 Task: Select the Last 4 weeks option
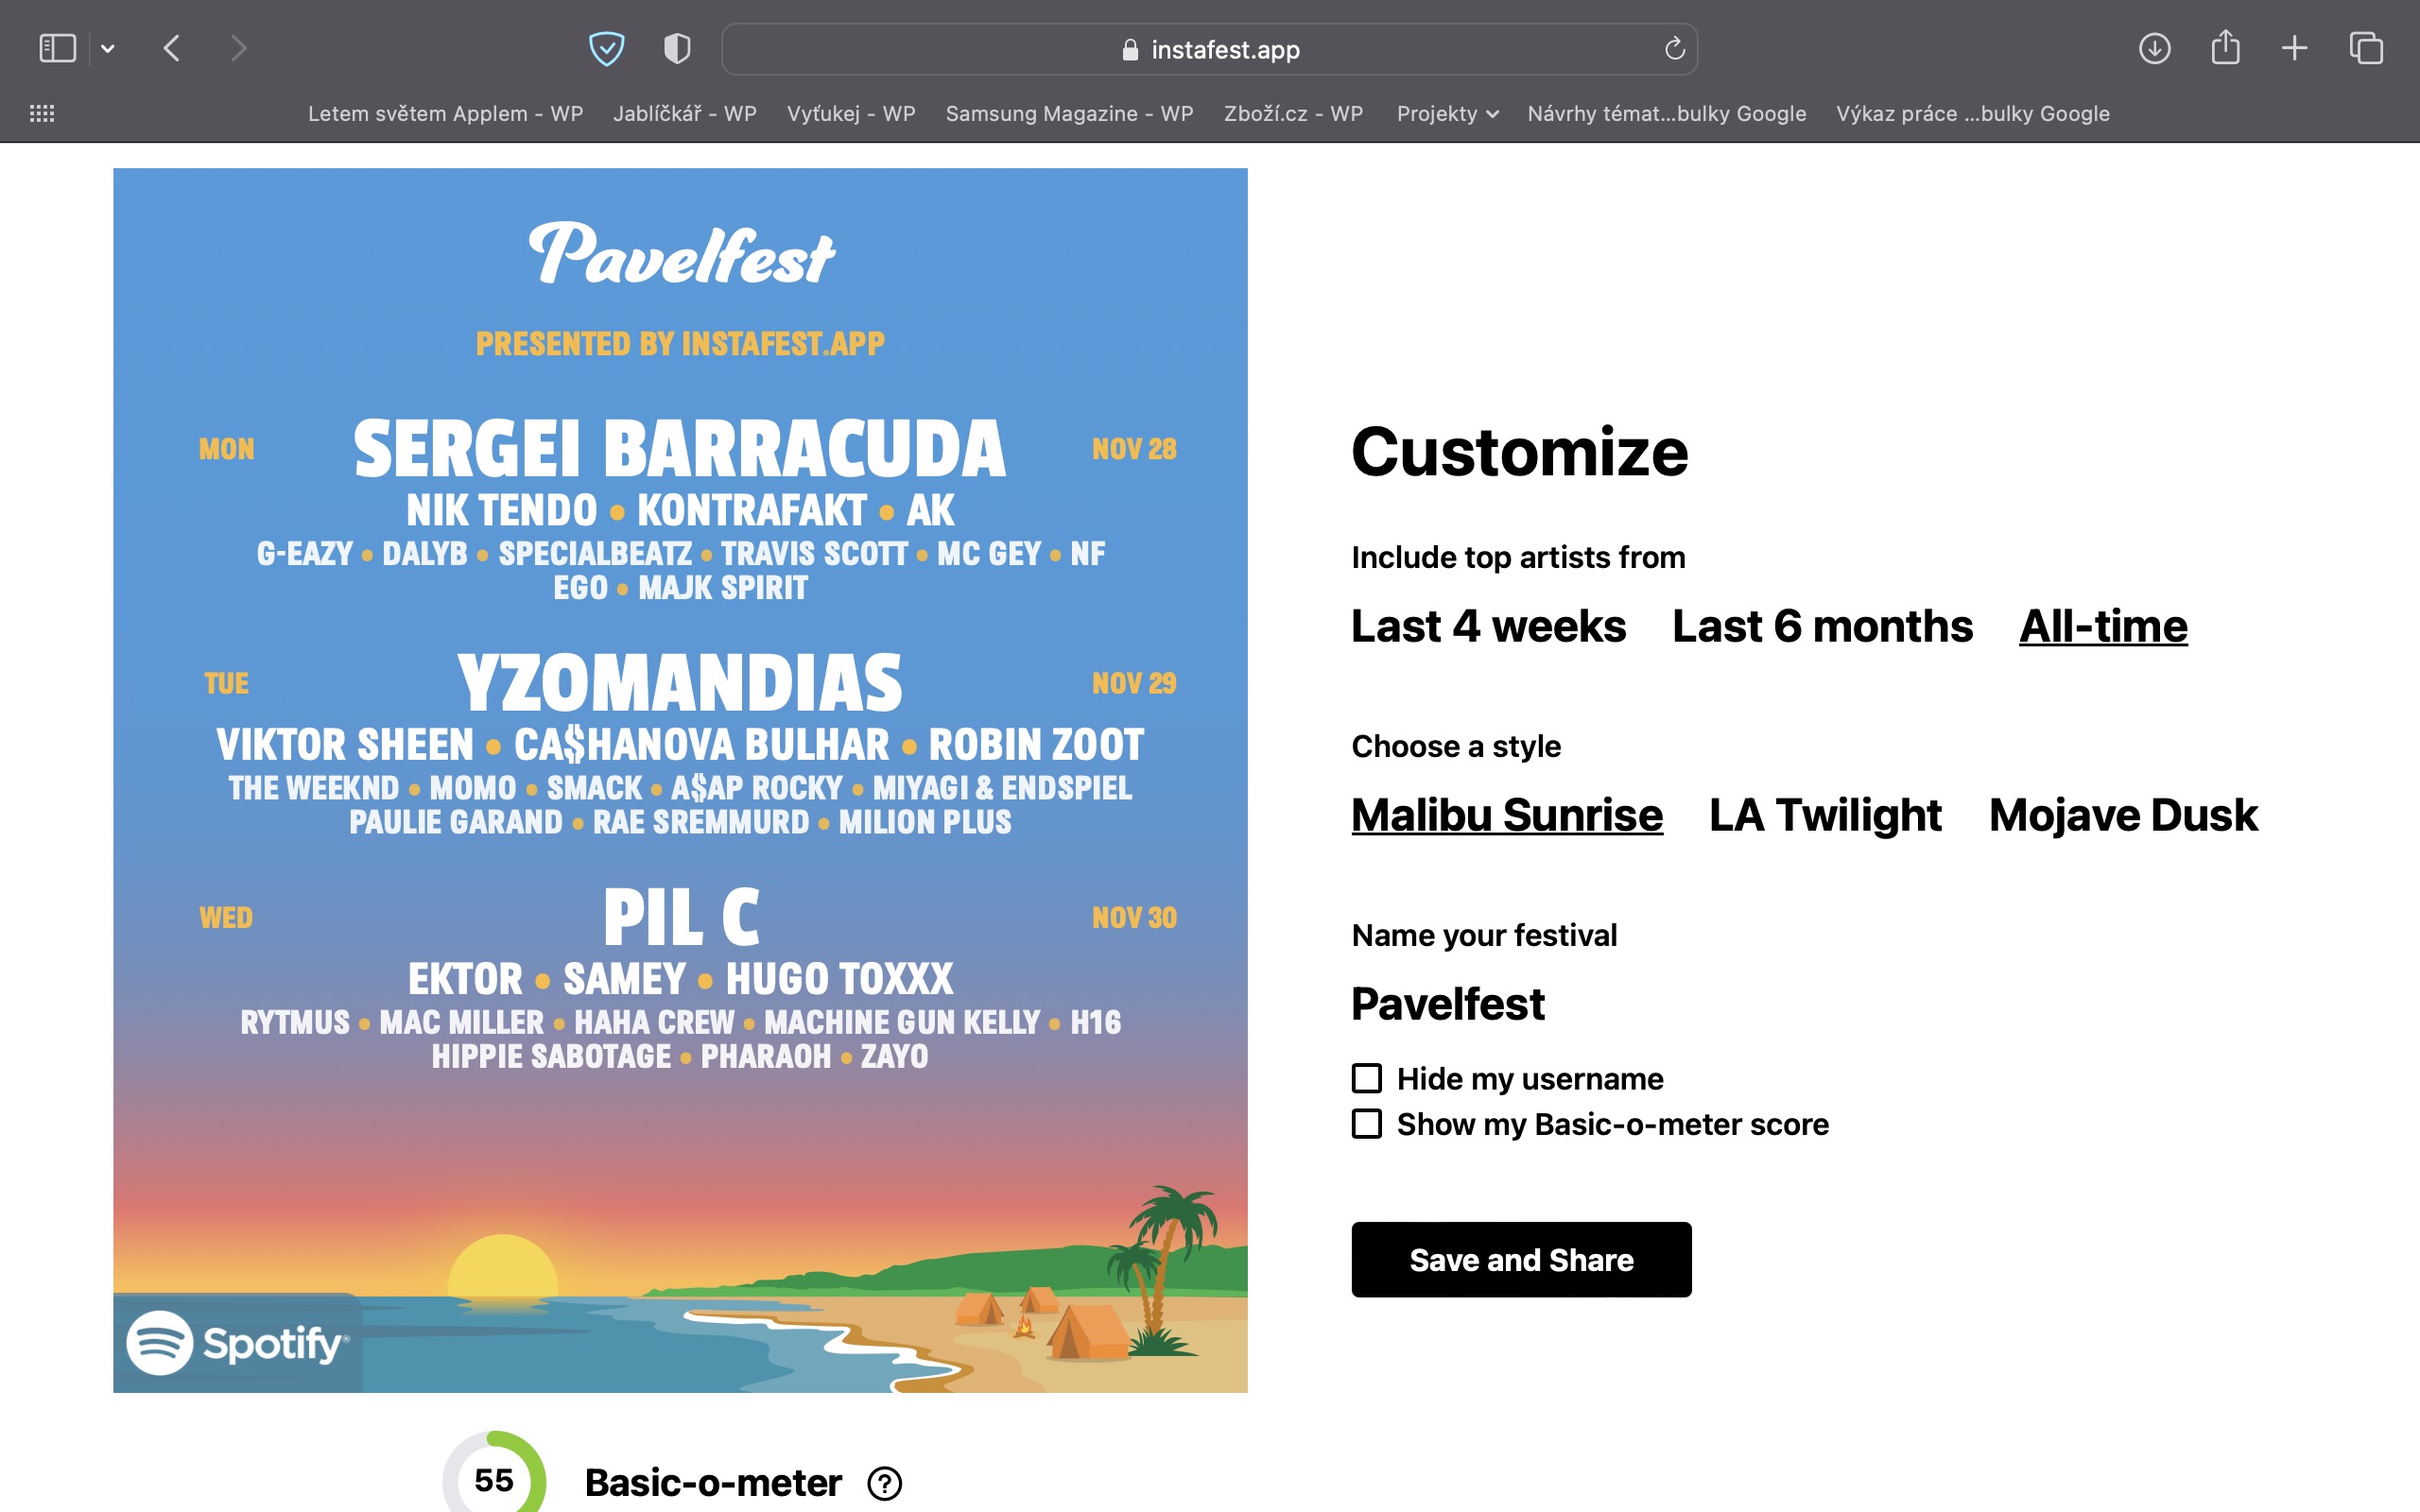1488,627
